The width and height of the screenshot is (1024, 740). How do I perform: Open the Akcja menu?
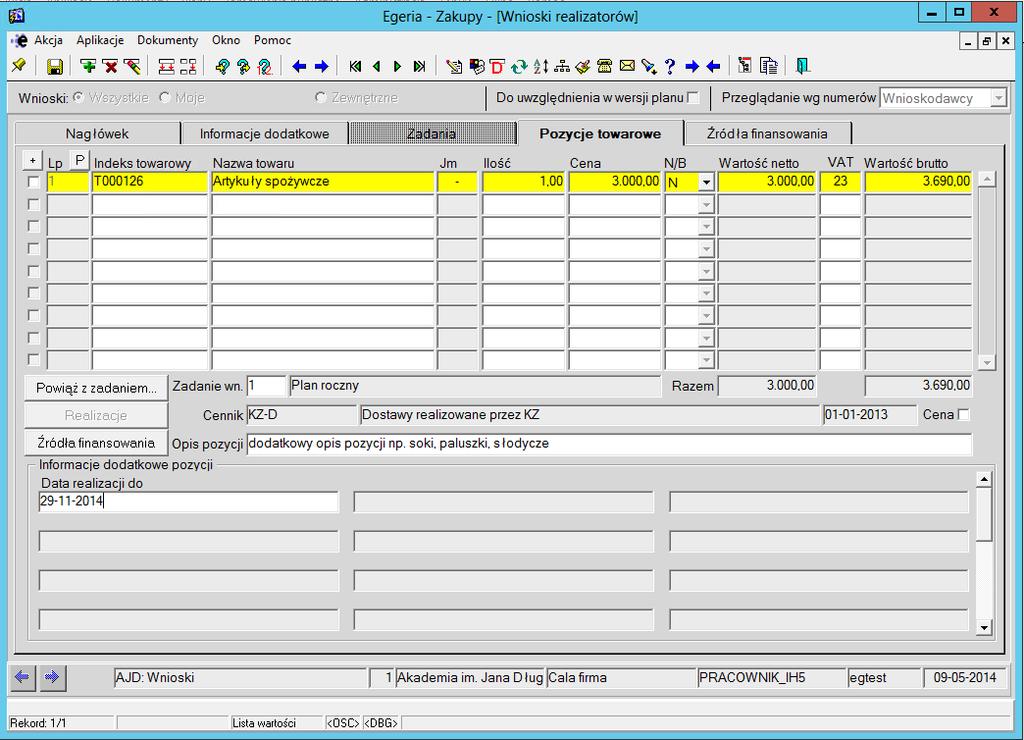(x=48, y=40)
